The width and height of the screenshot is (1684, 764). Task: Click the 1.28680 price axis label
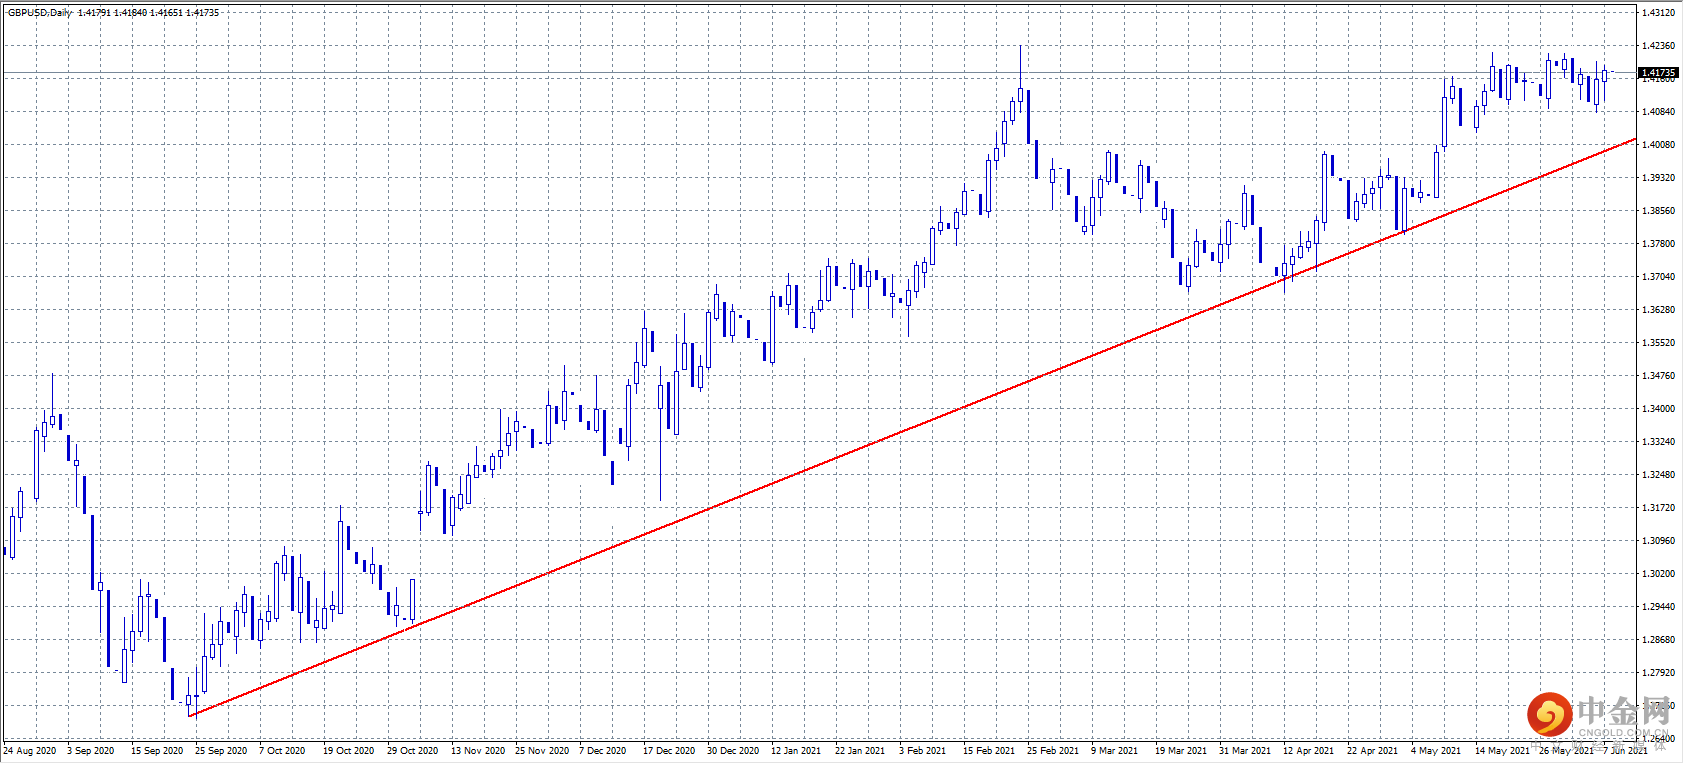click(1658, 640)
